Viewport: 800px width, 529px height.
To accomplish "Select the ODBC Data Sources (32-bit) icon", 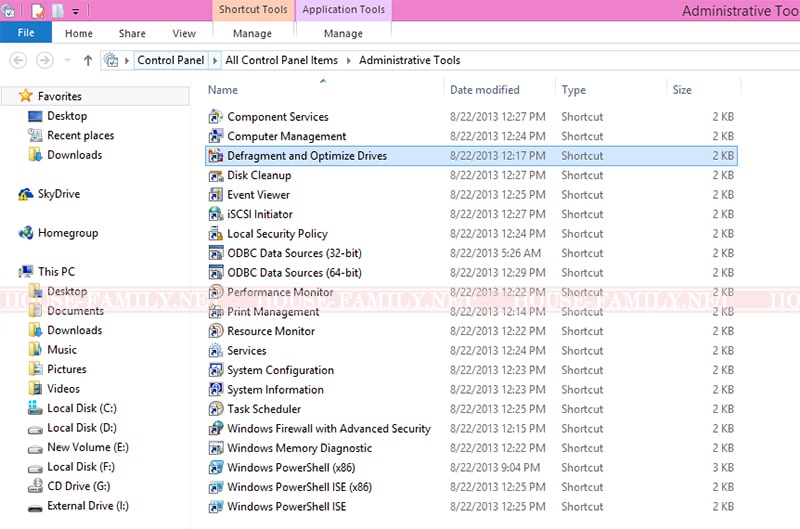I will (216, 253).
